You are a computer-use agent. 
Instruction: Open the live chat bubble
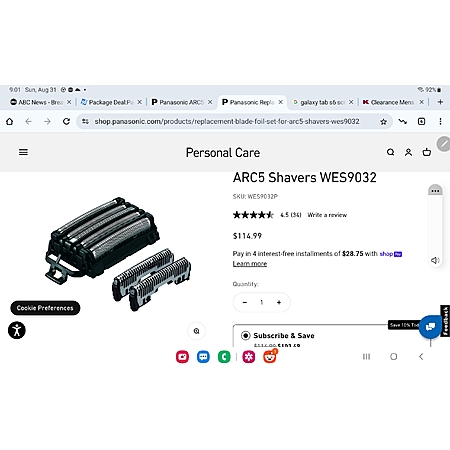[x=430, y=326]
